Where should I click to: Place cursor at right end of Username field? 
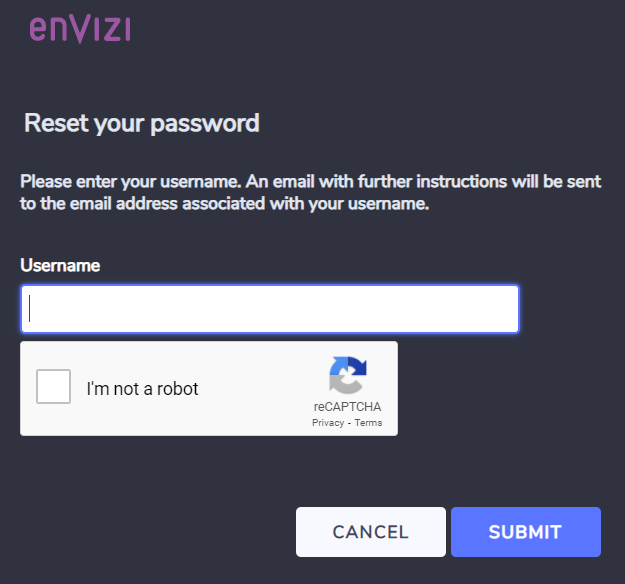pyautogui.click(x=510, y=309)
